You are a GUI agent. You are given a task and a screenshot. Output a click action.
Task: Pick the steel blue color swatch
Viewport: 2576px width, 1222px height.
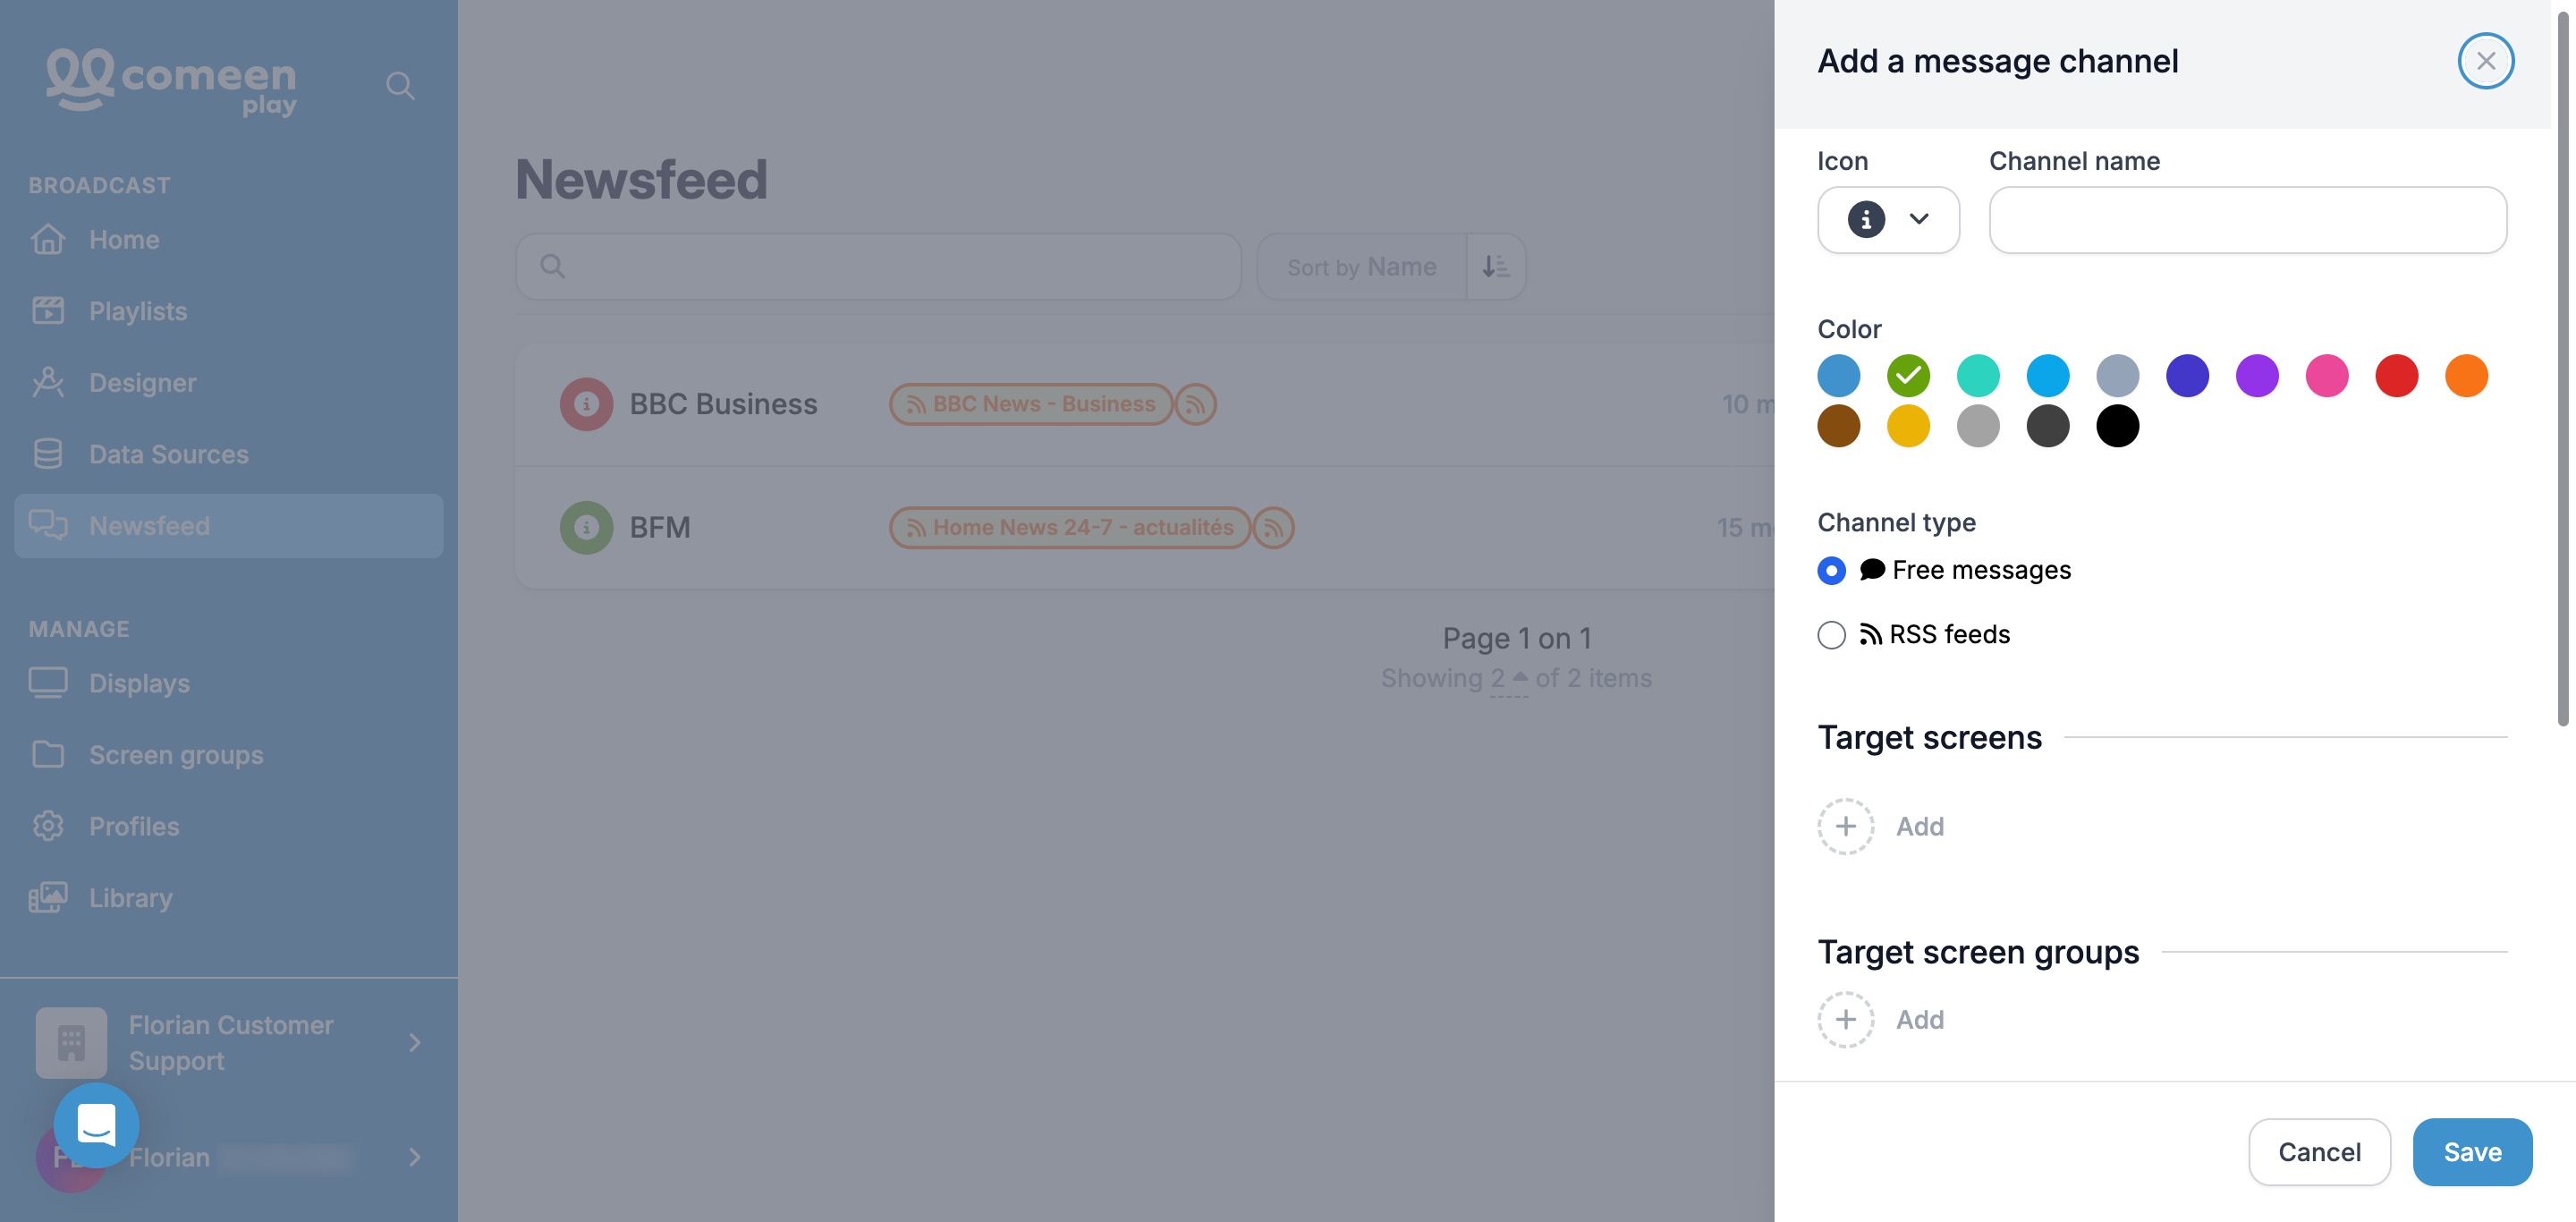(1838, 376)
